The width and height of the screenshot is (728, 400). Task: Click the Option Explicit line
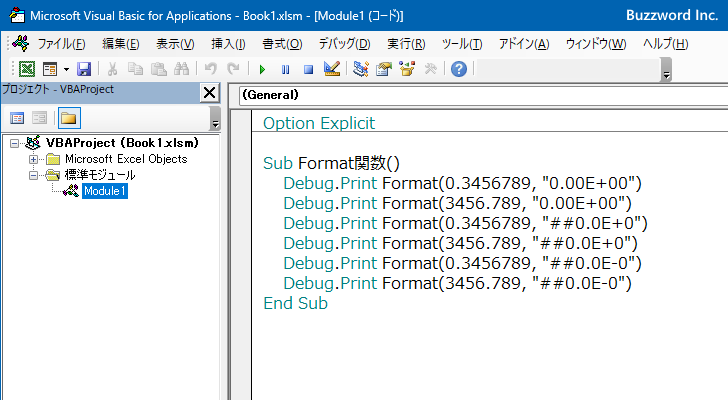pyautogui.click(x=319, y=123)
